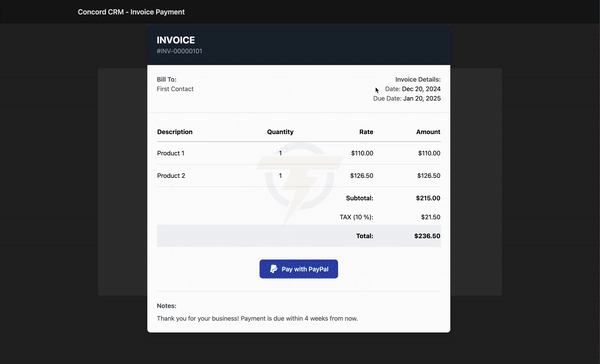Click the Concord CRM - Invoice Payment title
The image size is (600, 364).
[x=131, y=12]
